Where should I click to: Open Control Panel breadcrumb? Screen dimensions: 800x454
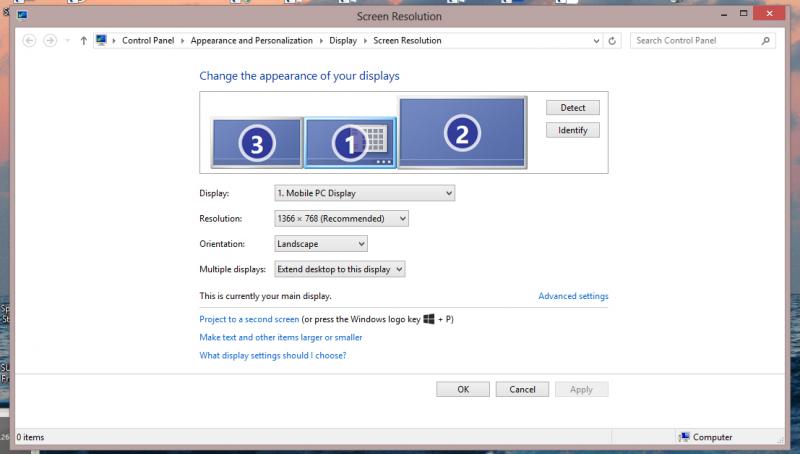pos(148,40)
